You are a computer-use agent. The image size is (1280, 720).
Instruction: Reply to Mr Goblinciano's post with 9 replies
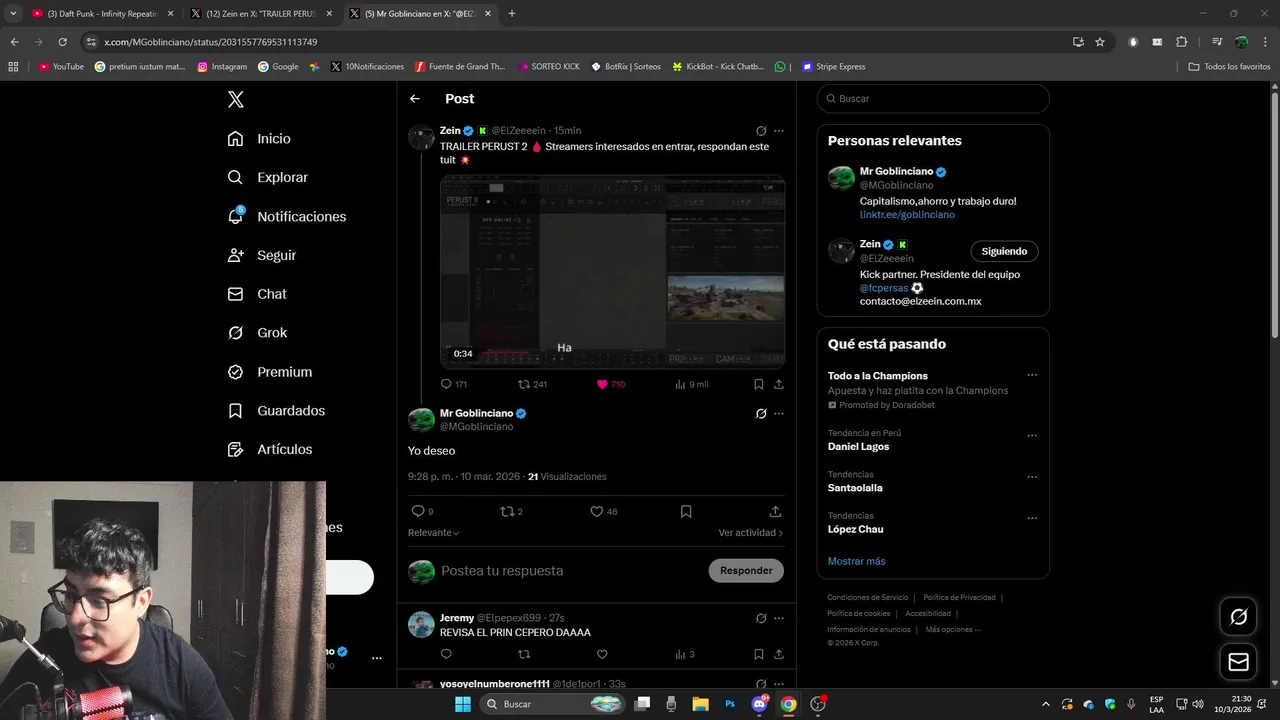tap(422, 511)
